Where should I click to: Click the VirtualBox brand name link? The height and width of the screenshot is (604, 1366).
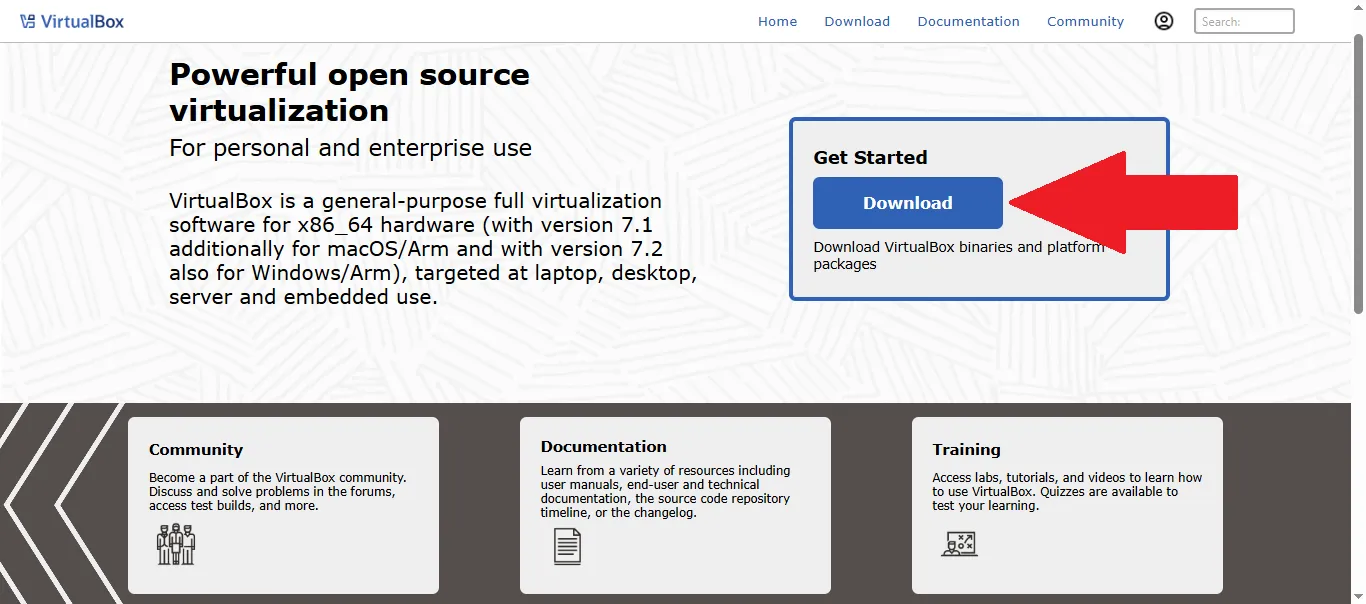(x=82, y=20)
